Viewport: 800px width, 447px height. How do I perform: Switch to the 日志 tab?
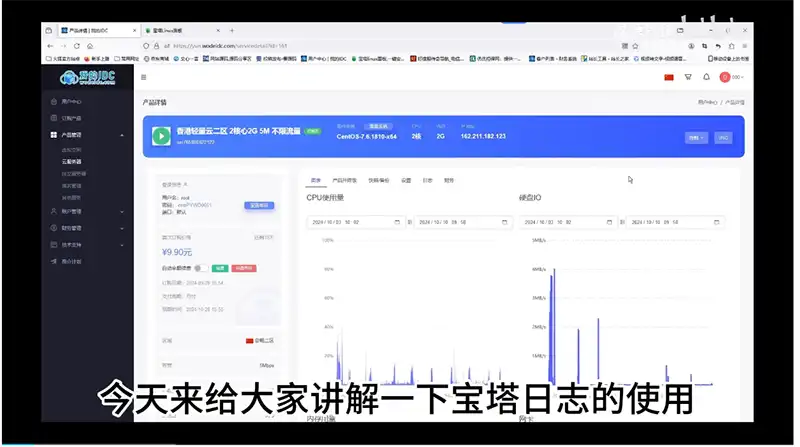(x=427, y=181)
